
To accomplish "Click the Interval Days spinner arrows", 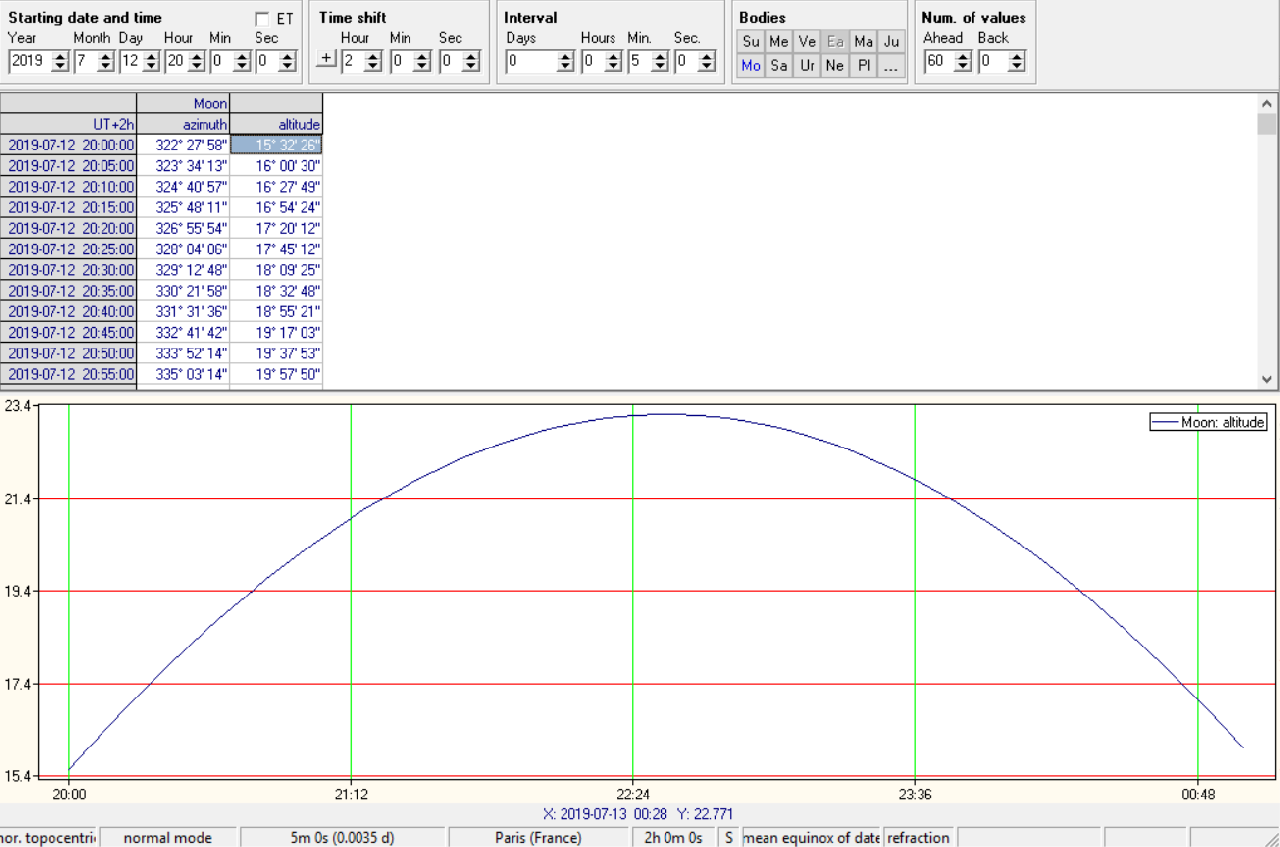I will 566,61.
